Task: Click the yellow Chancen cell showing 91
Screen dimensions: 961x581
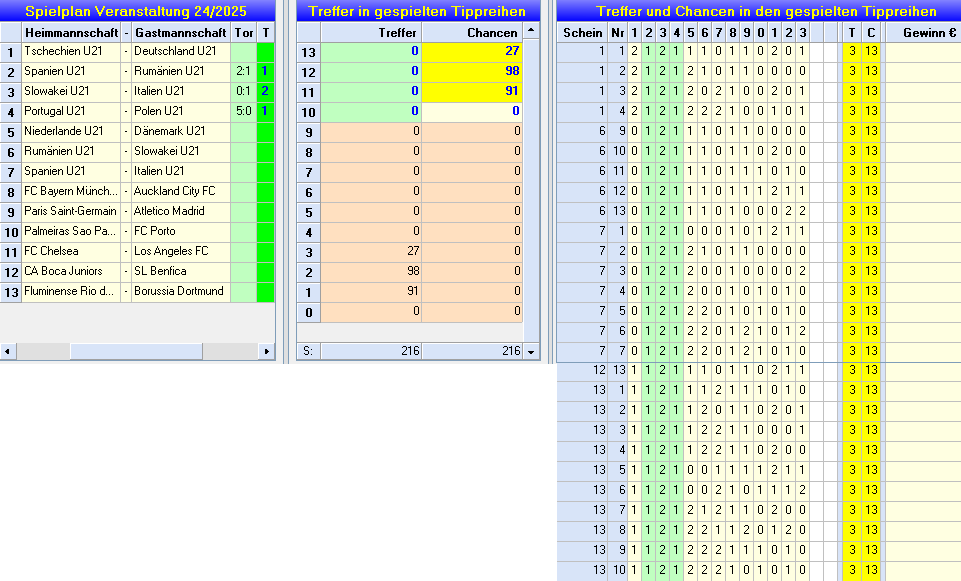Action: coord(472,91)
